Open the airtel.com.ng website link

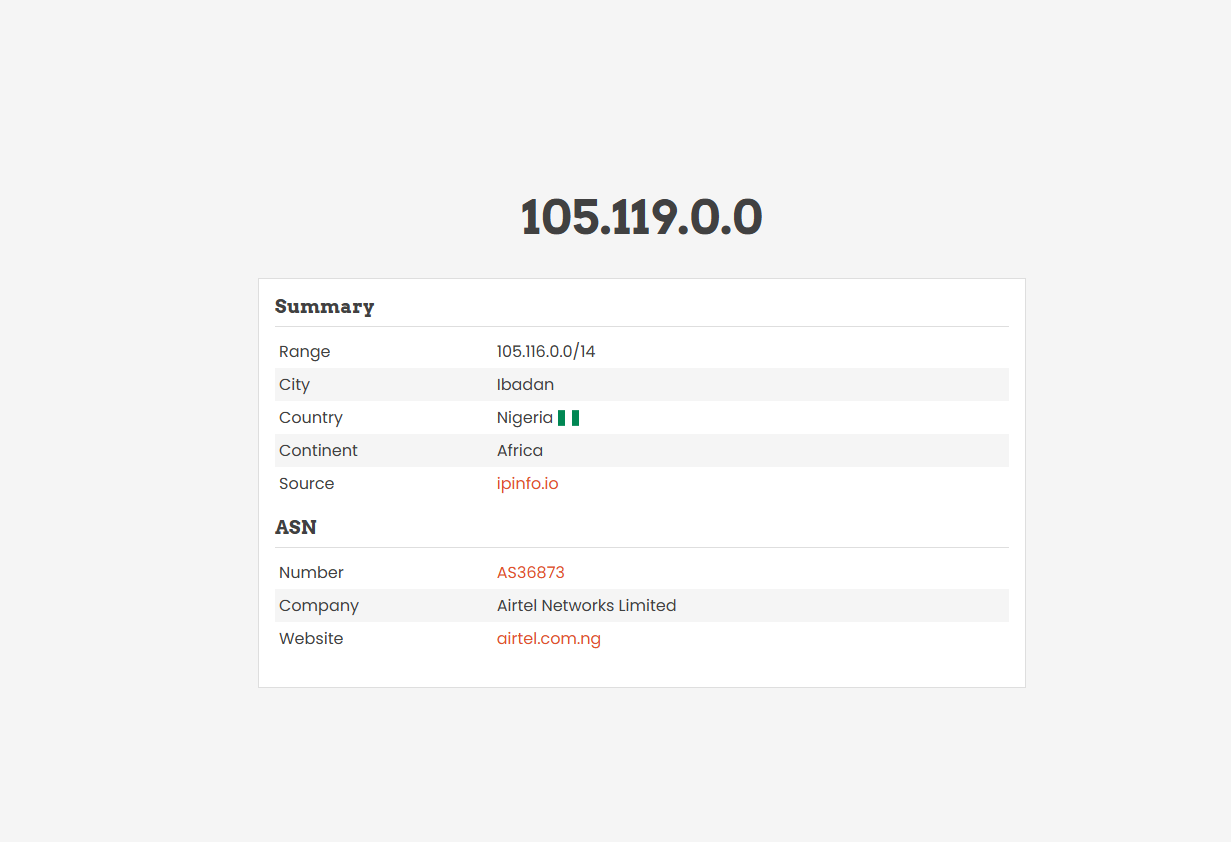pyautogui.click(x=548, y=638)
